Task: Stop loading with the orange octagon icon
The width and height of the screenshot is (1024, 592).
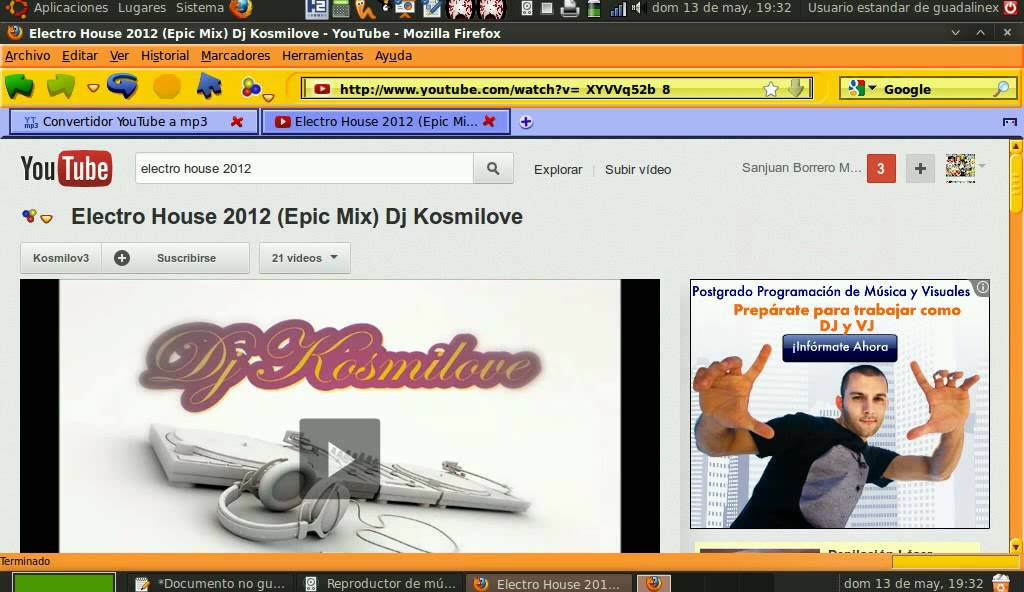Action: [x=167, y=86]
